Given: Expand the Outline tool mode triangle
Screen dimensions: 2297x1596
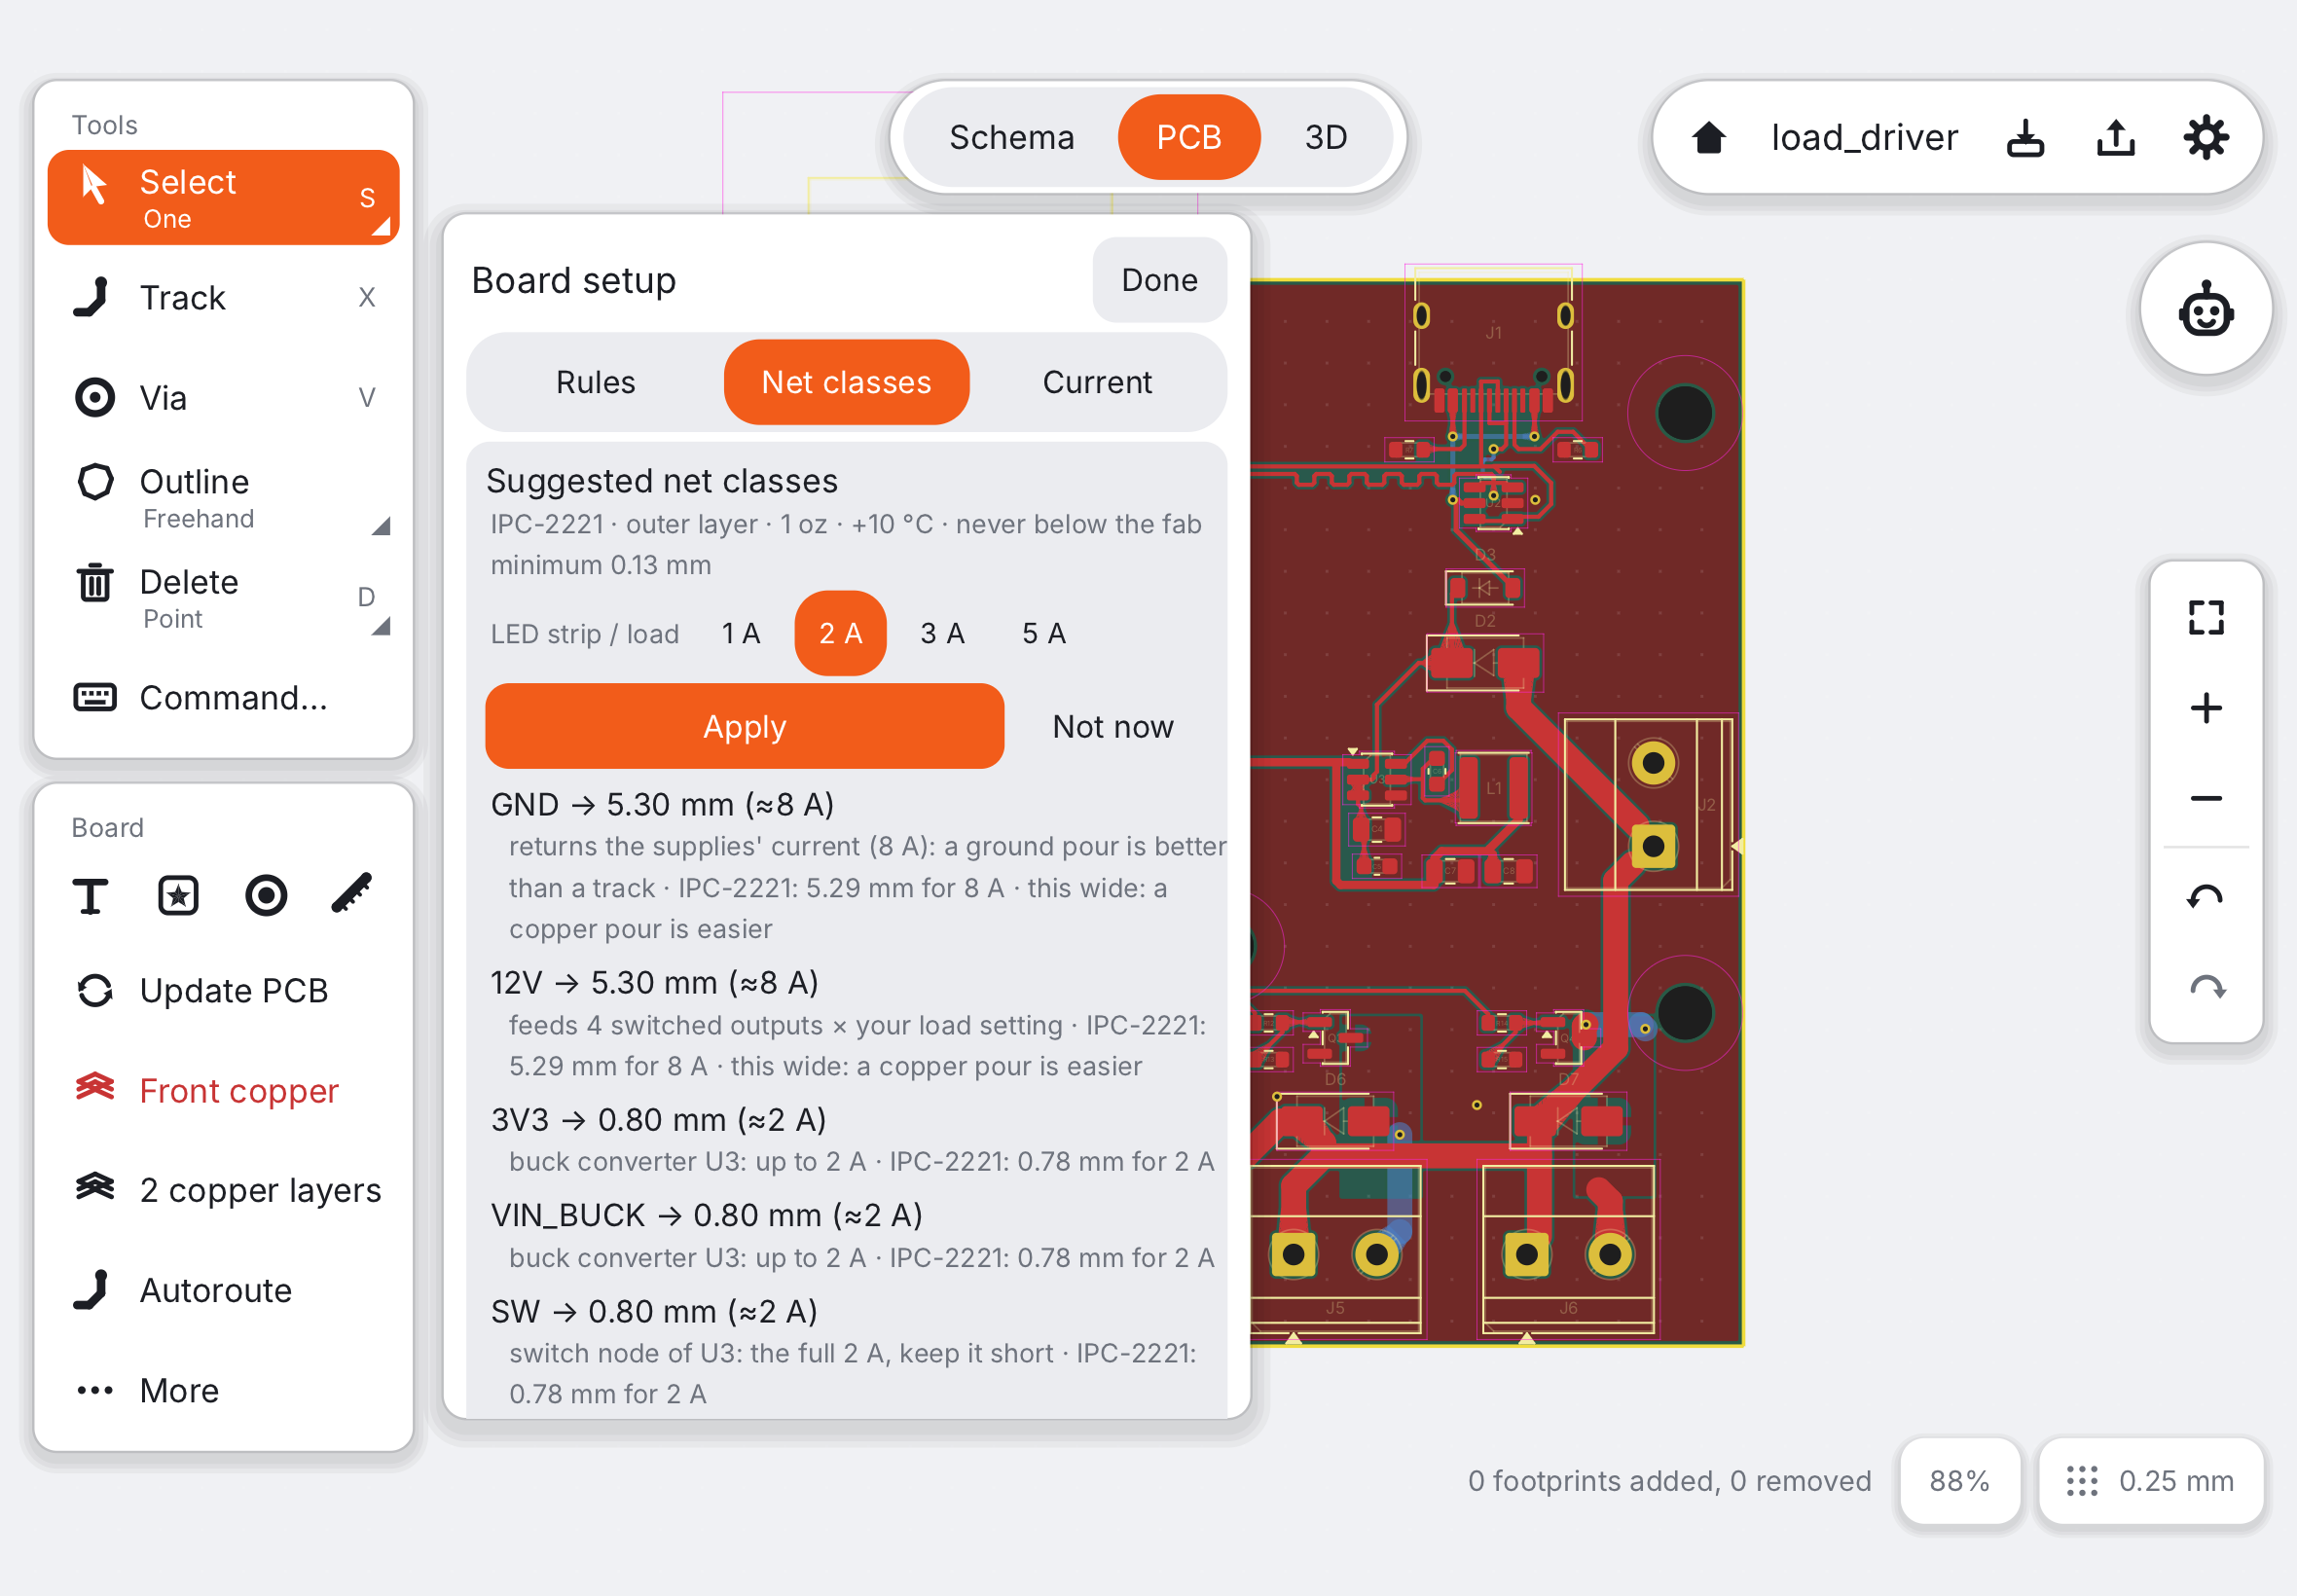Looking at the screenshot, I should [381, 526].
